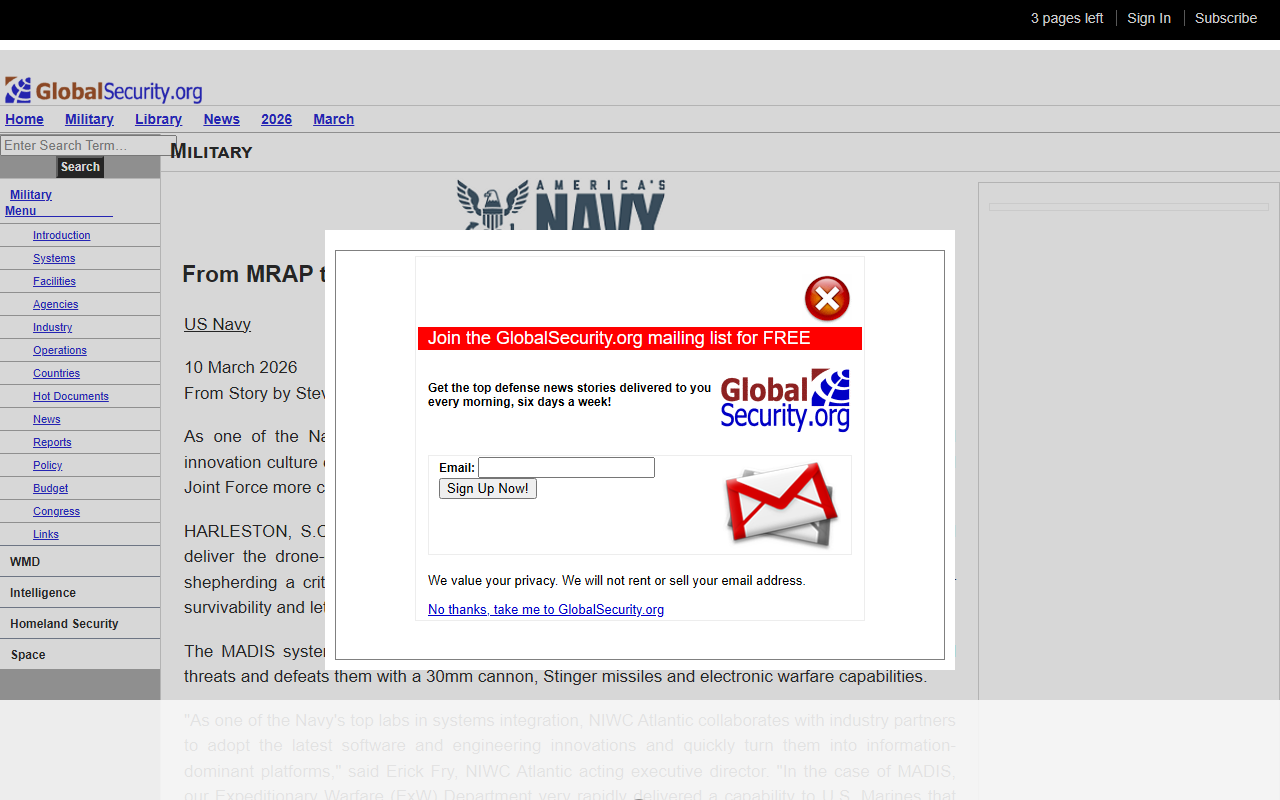Viewport: 1280px width, 800px height.
Task: Open Policy in the sidebar
Action: coord(47,465)
